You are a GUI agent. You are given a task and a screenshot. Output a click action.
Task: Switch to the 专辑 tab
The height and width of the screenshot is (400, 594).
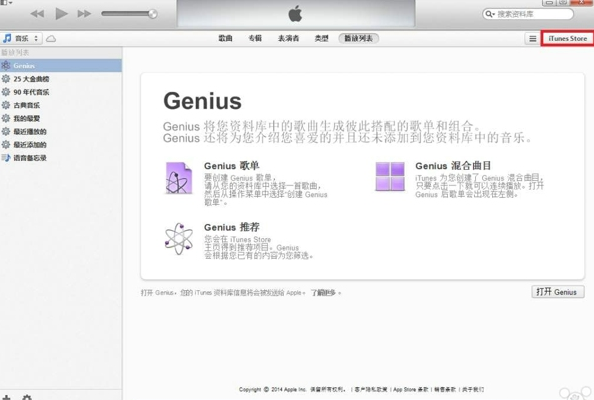point(255,38)
